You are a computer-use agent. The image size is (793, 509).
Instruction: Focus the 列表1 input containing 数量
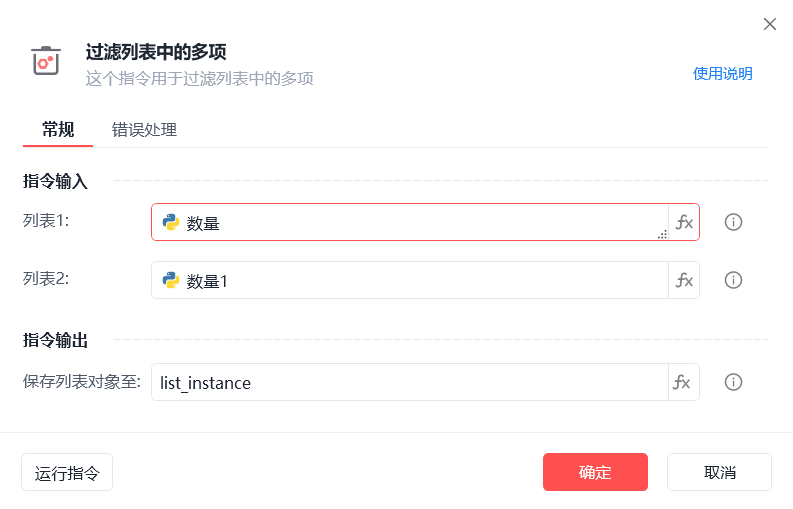(x=410, y=222)
